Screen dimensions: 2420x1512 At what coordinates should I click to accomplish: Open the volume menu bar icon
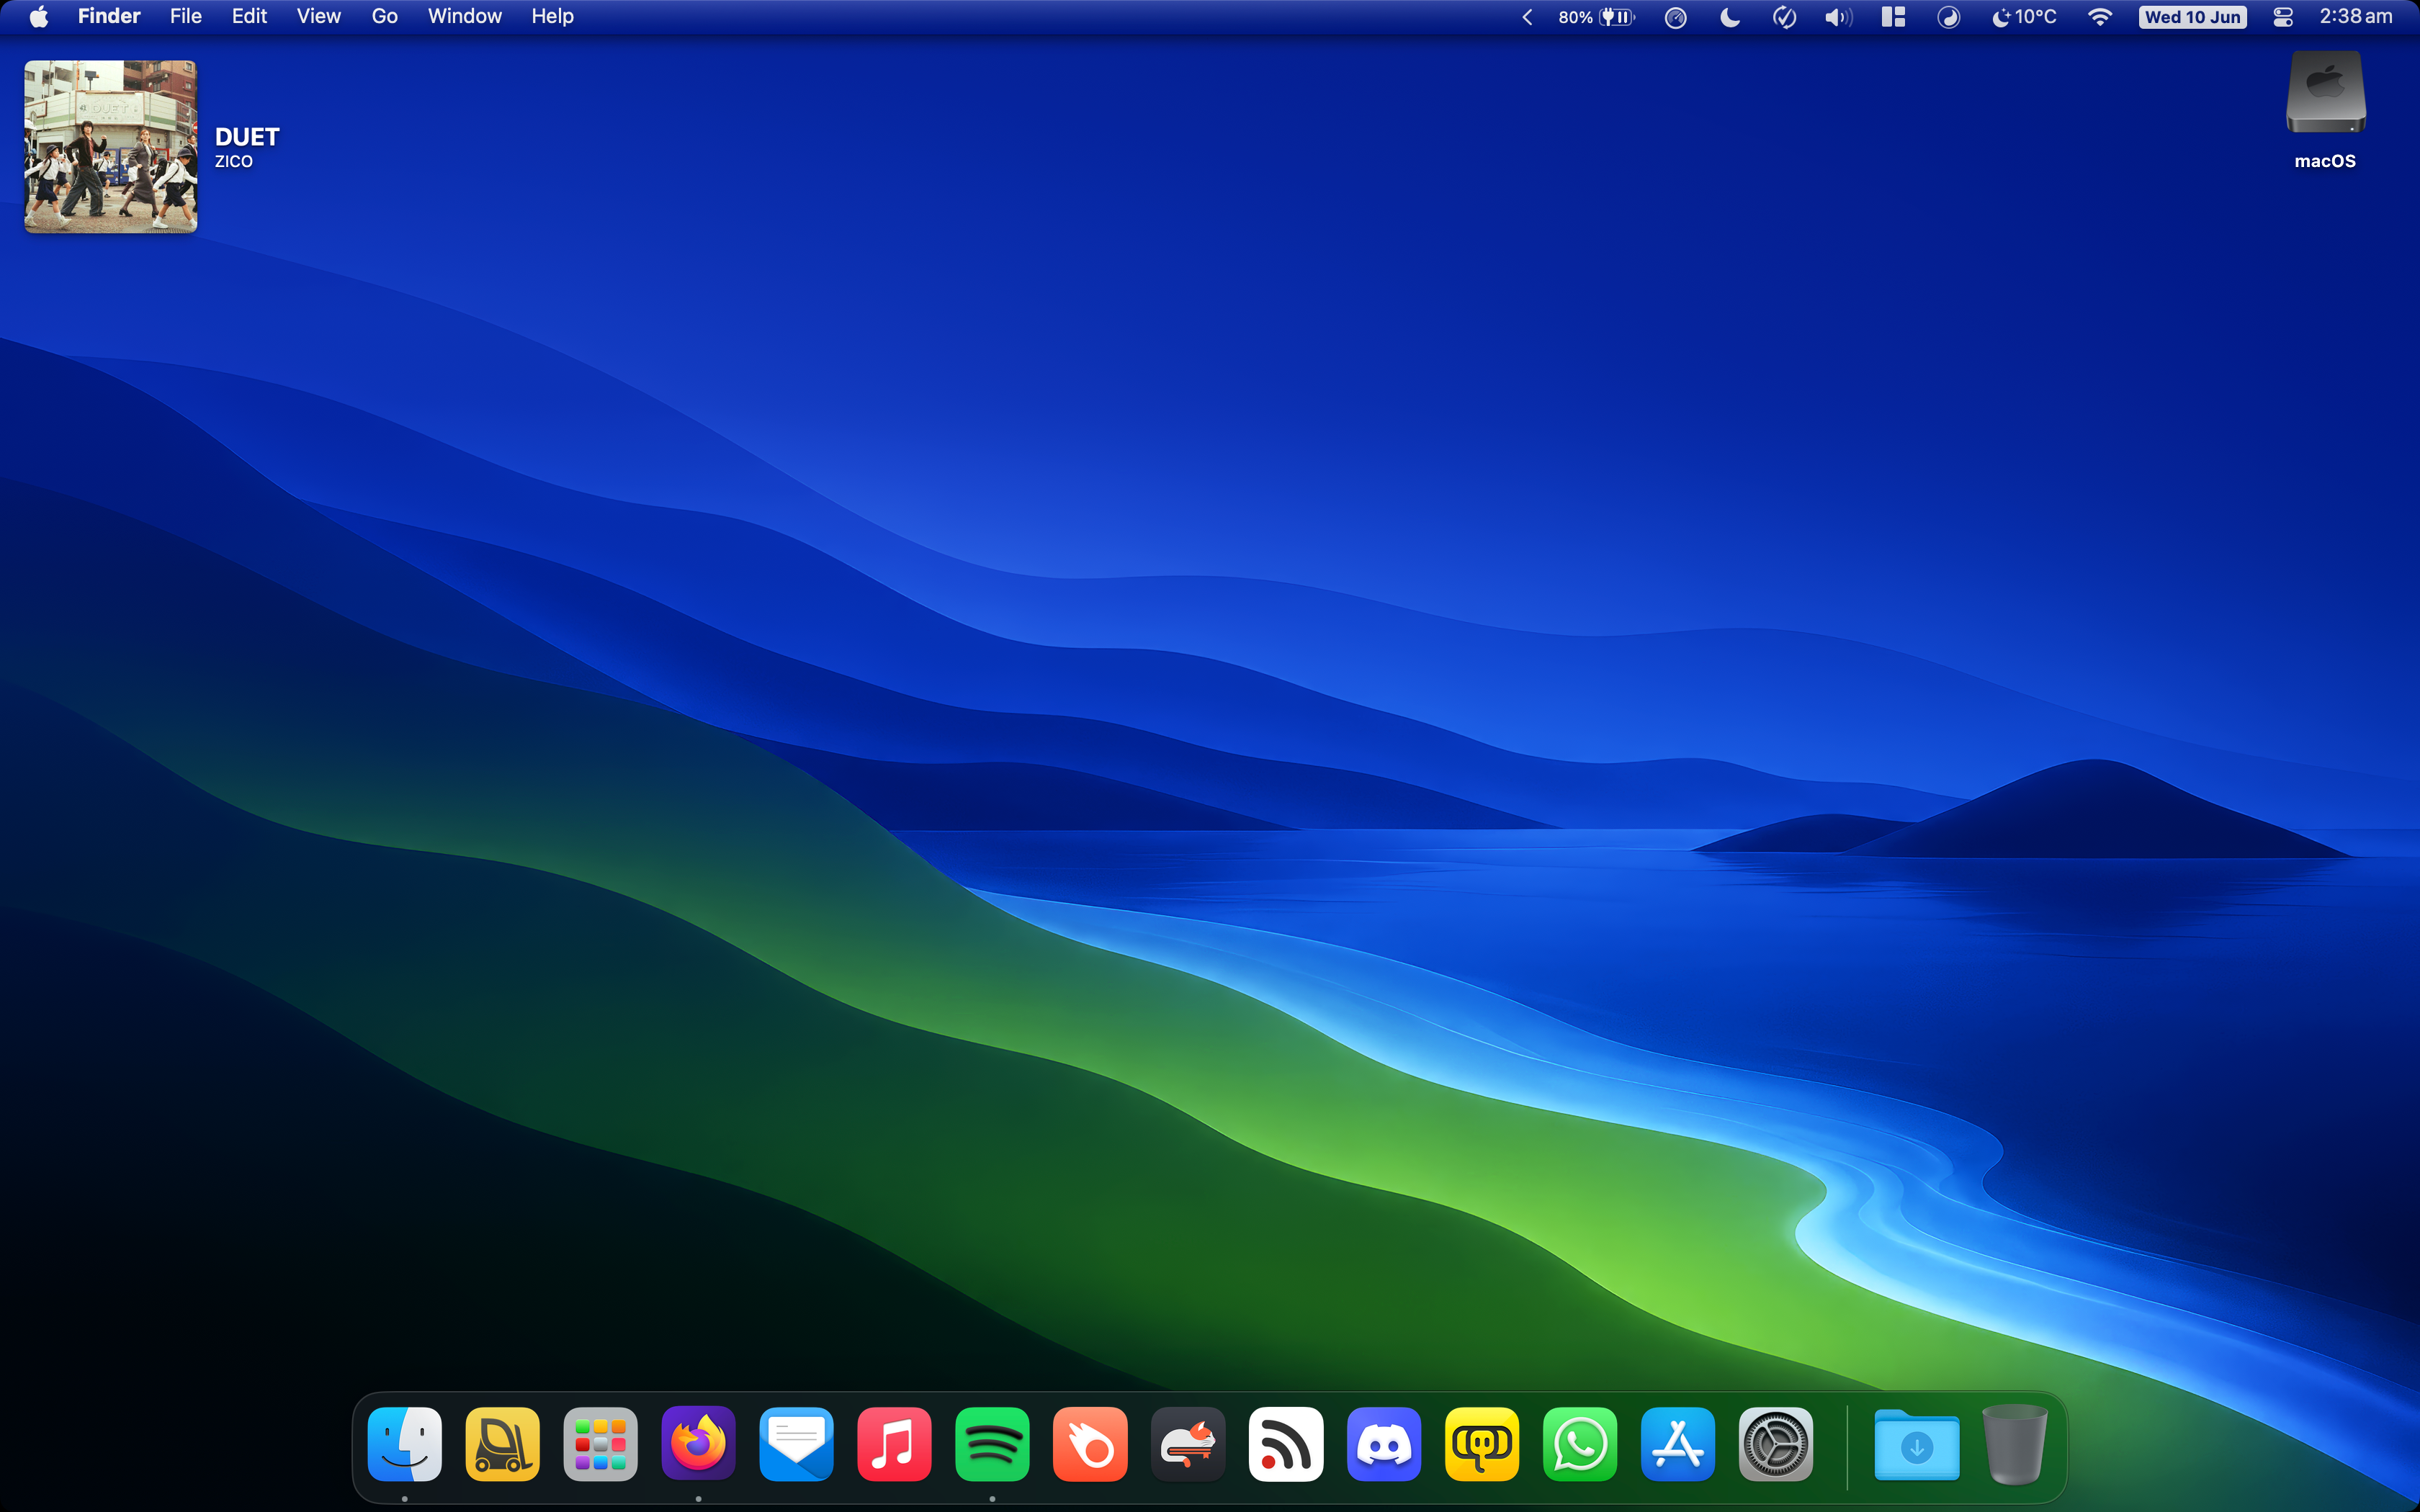(1838, 17)
